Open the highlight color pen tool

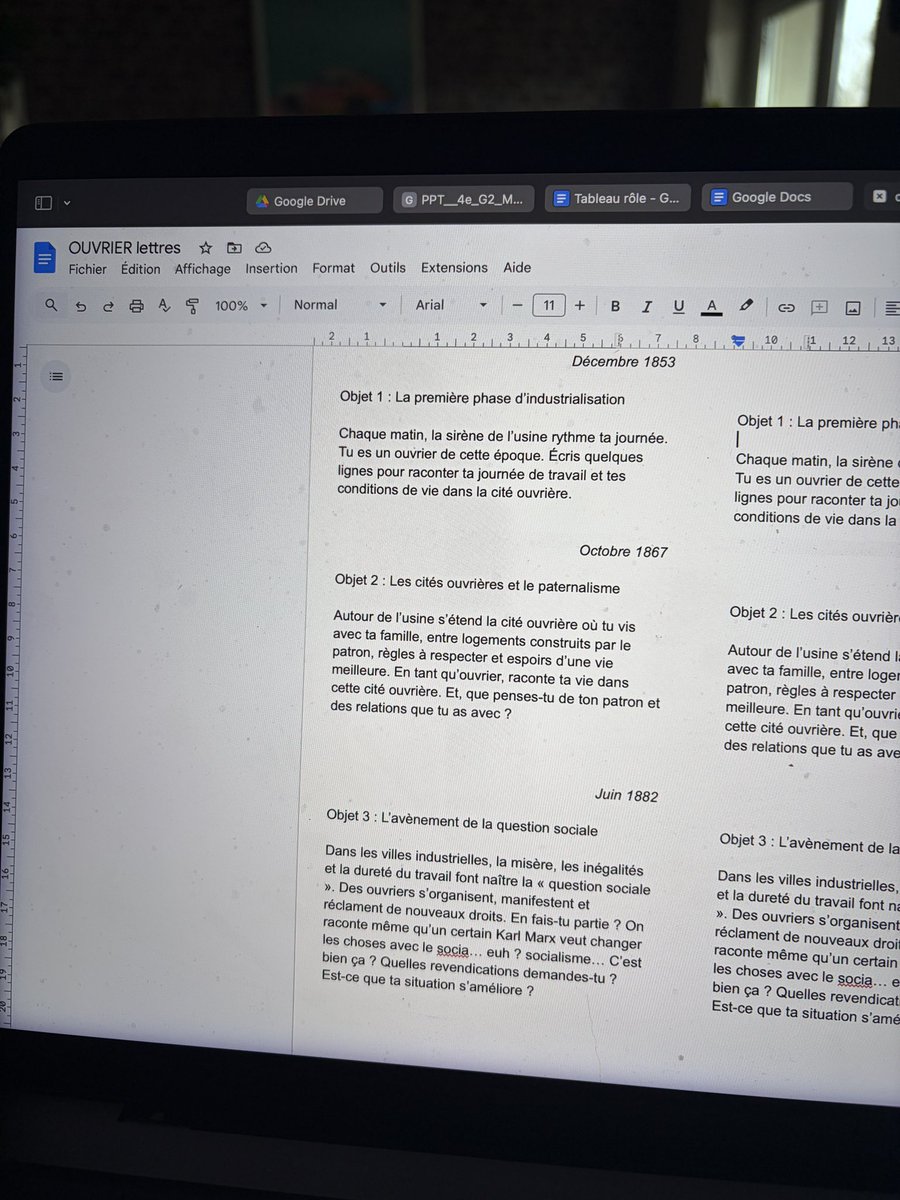click(746, 307)
